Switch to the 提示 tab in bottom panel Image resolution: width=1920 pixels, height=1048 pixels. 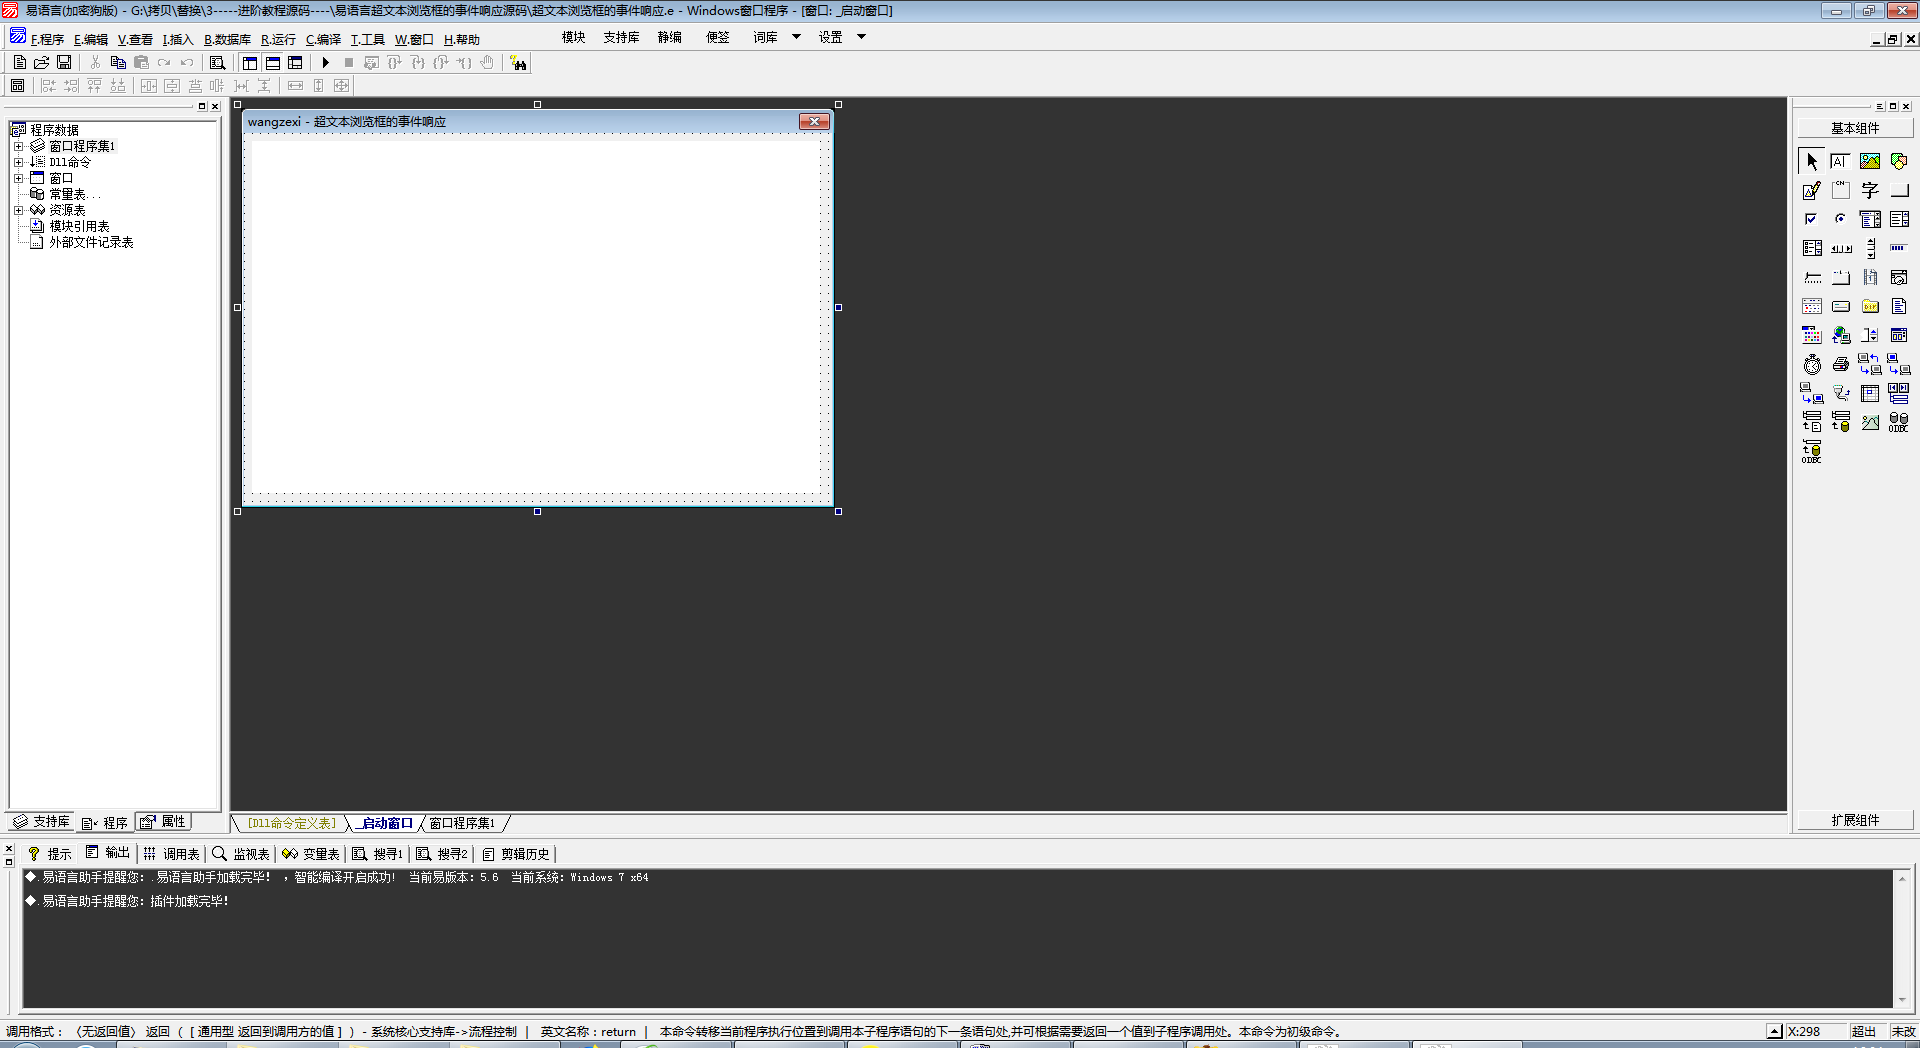coord(50,853)
